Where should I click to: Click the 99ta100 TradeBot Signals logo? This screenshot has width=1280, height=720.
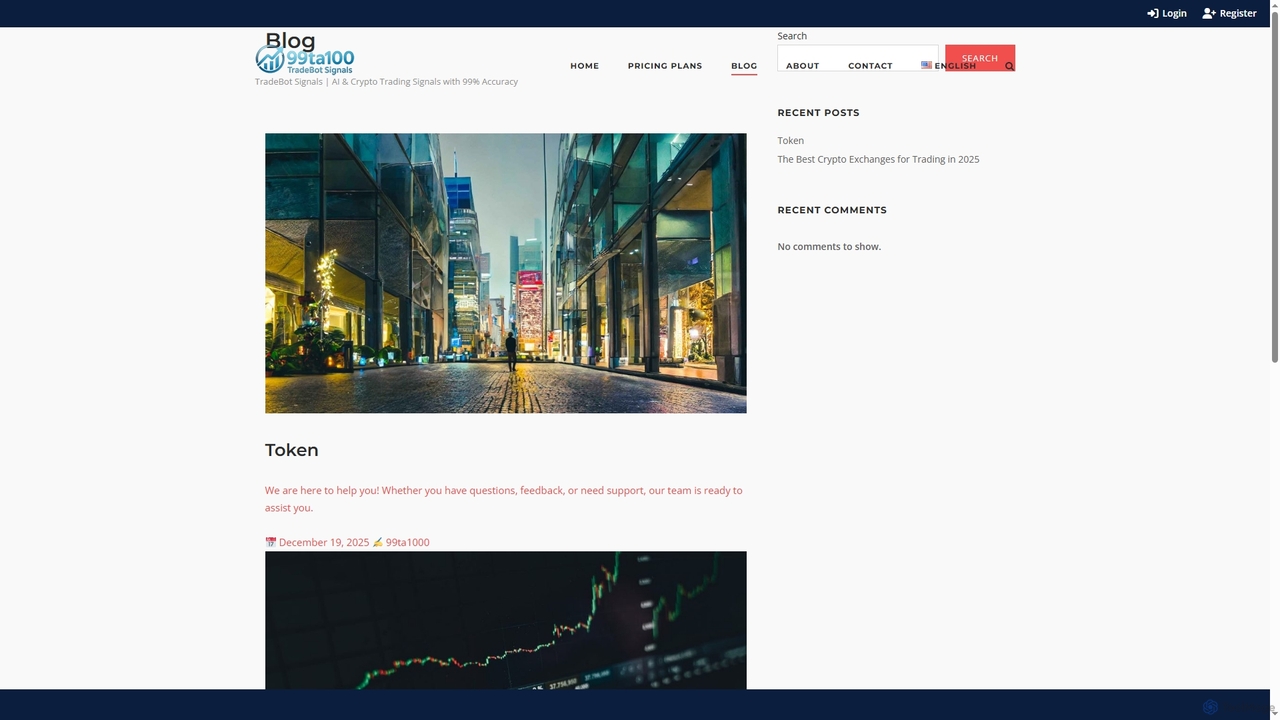pyautogui.click(x=305, y=60)
